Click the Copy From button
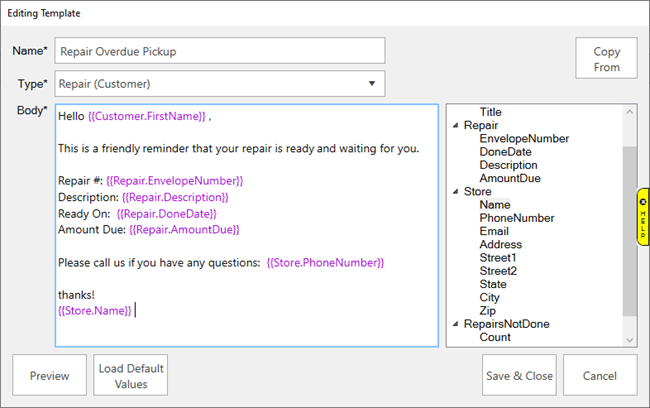650x408 pixels. [606, 59]
